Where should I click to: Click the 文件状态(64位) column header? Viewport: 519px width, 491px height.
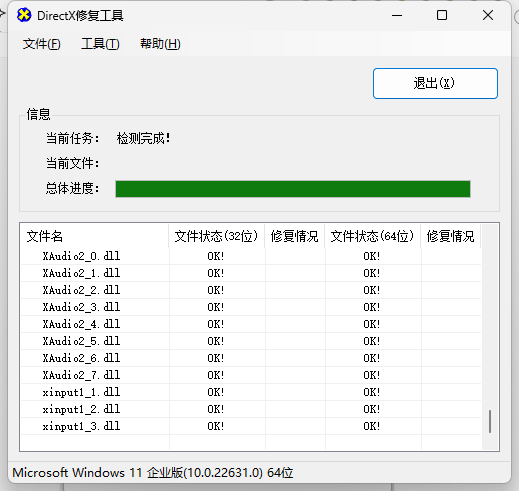(373, 236)
